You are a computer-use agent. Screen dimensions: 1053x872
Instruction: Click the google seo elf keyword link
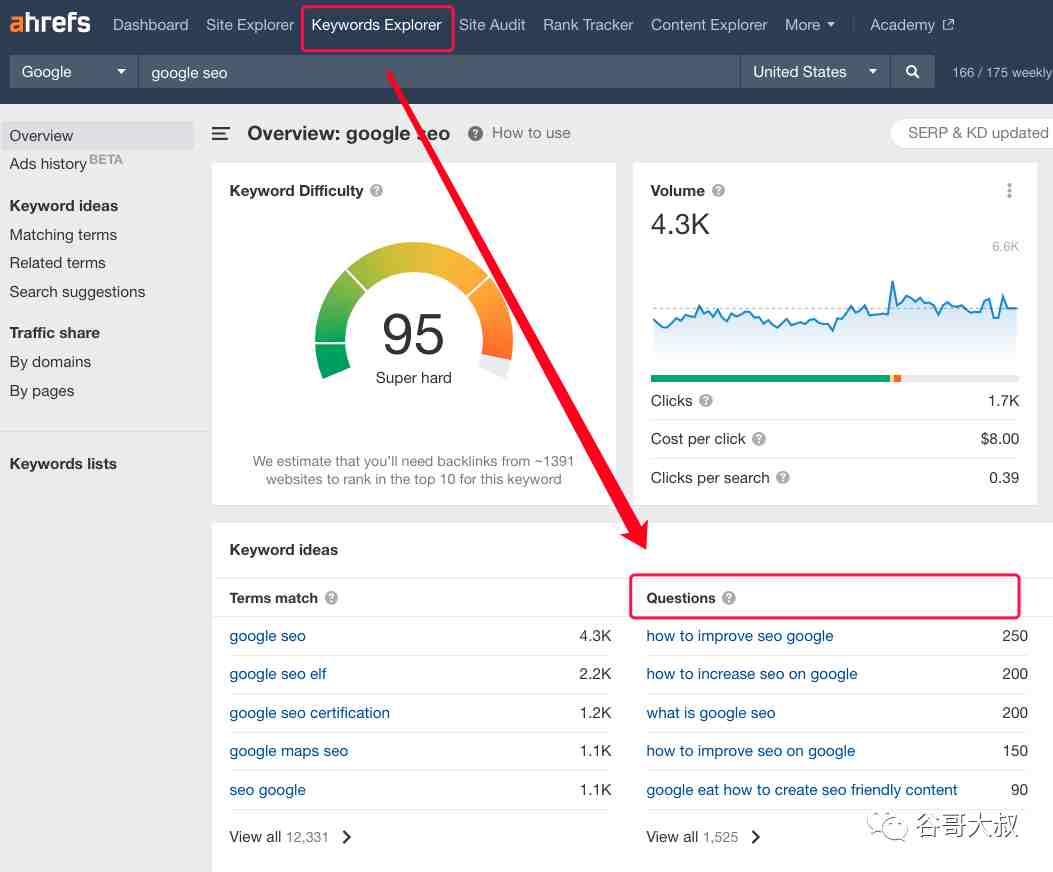pyautogui.click(x=278, y=674)
